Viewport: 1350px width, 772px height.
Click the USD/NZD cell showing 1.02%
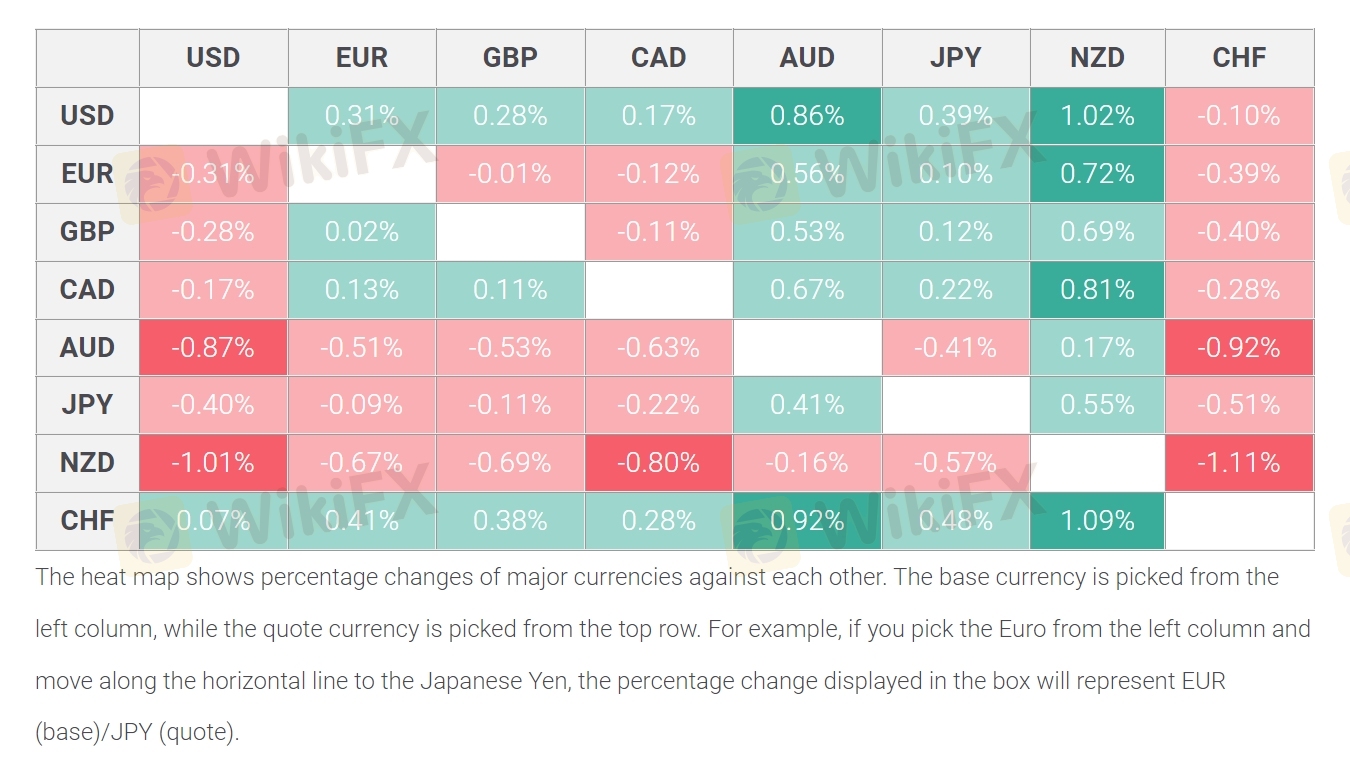click(x=1097, y=116)
